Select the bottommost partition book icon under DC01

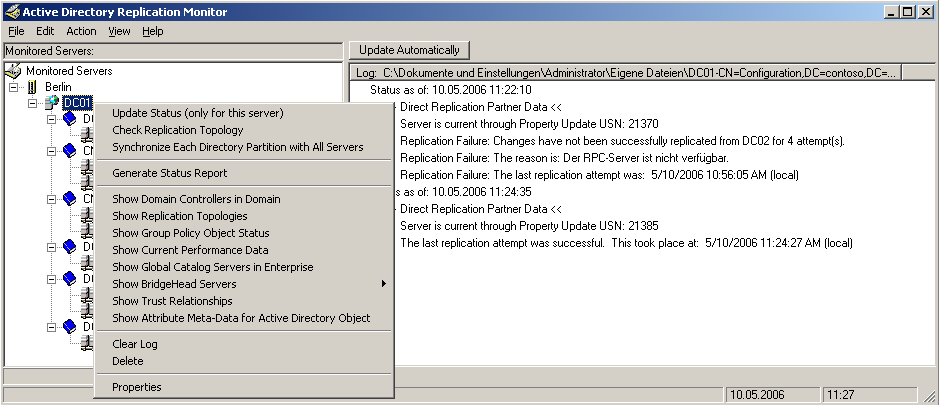tap(69, 326)
